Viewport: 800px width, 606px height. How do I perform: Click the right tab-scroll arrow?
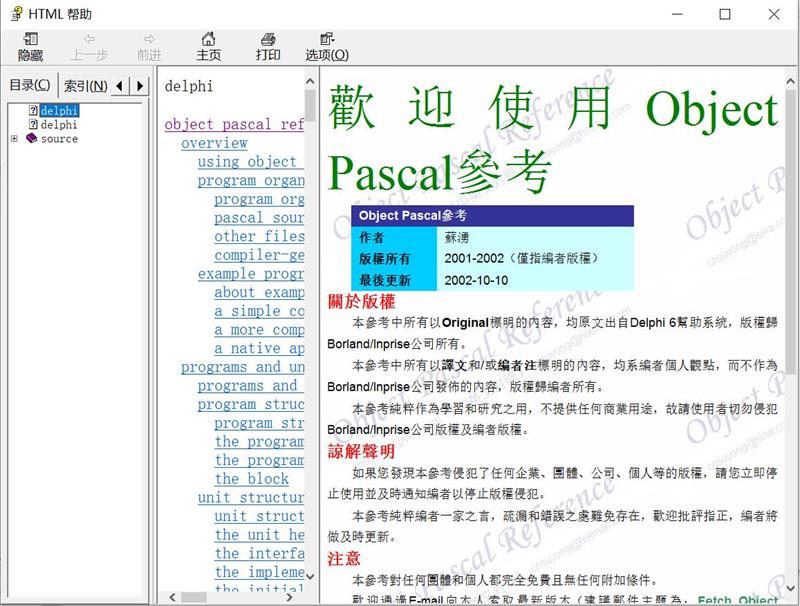coord(140,86)
